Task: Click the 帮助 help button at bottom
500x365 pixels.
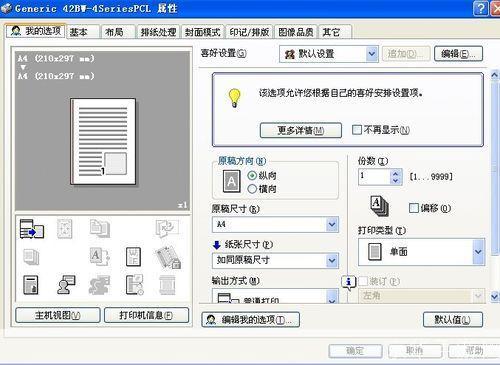Action: pos(475,351)
